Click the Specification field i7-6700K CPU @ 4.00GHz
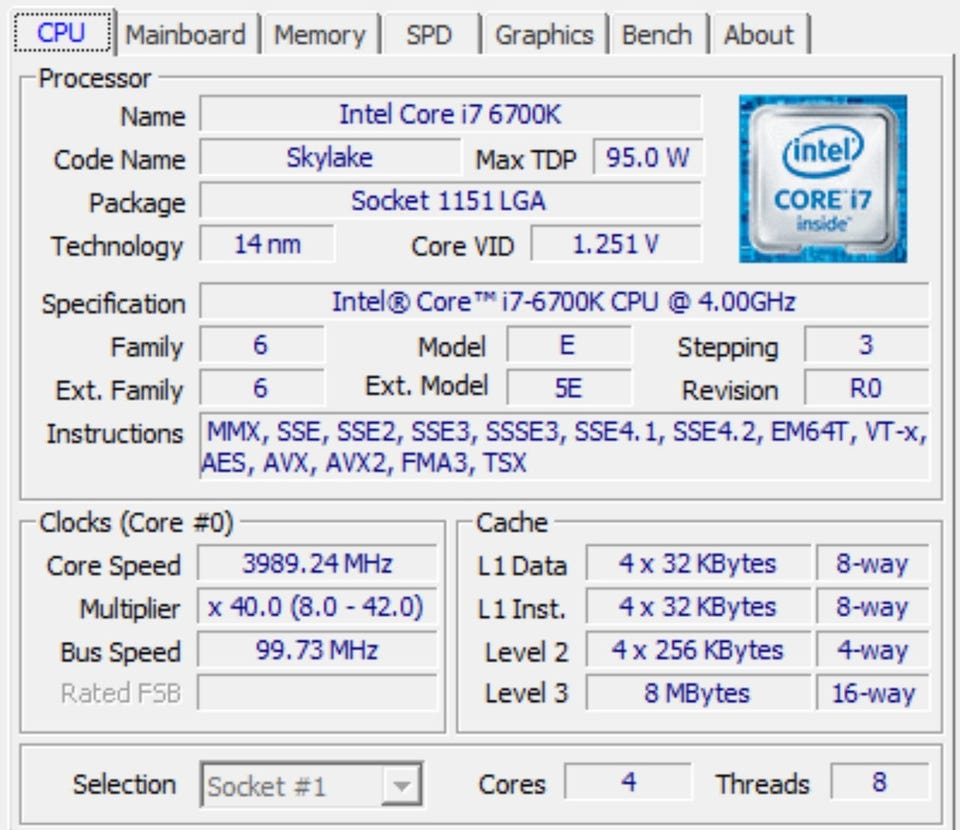This screenshot has height=830, width=960. point(564,301)
